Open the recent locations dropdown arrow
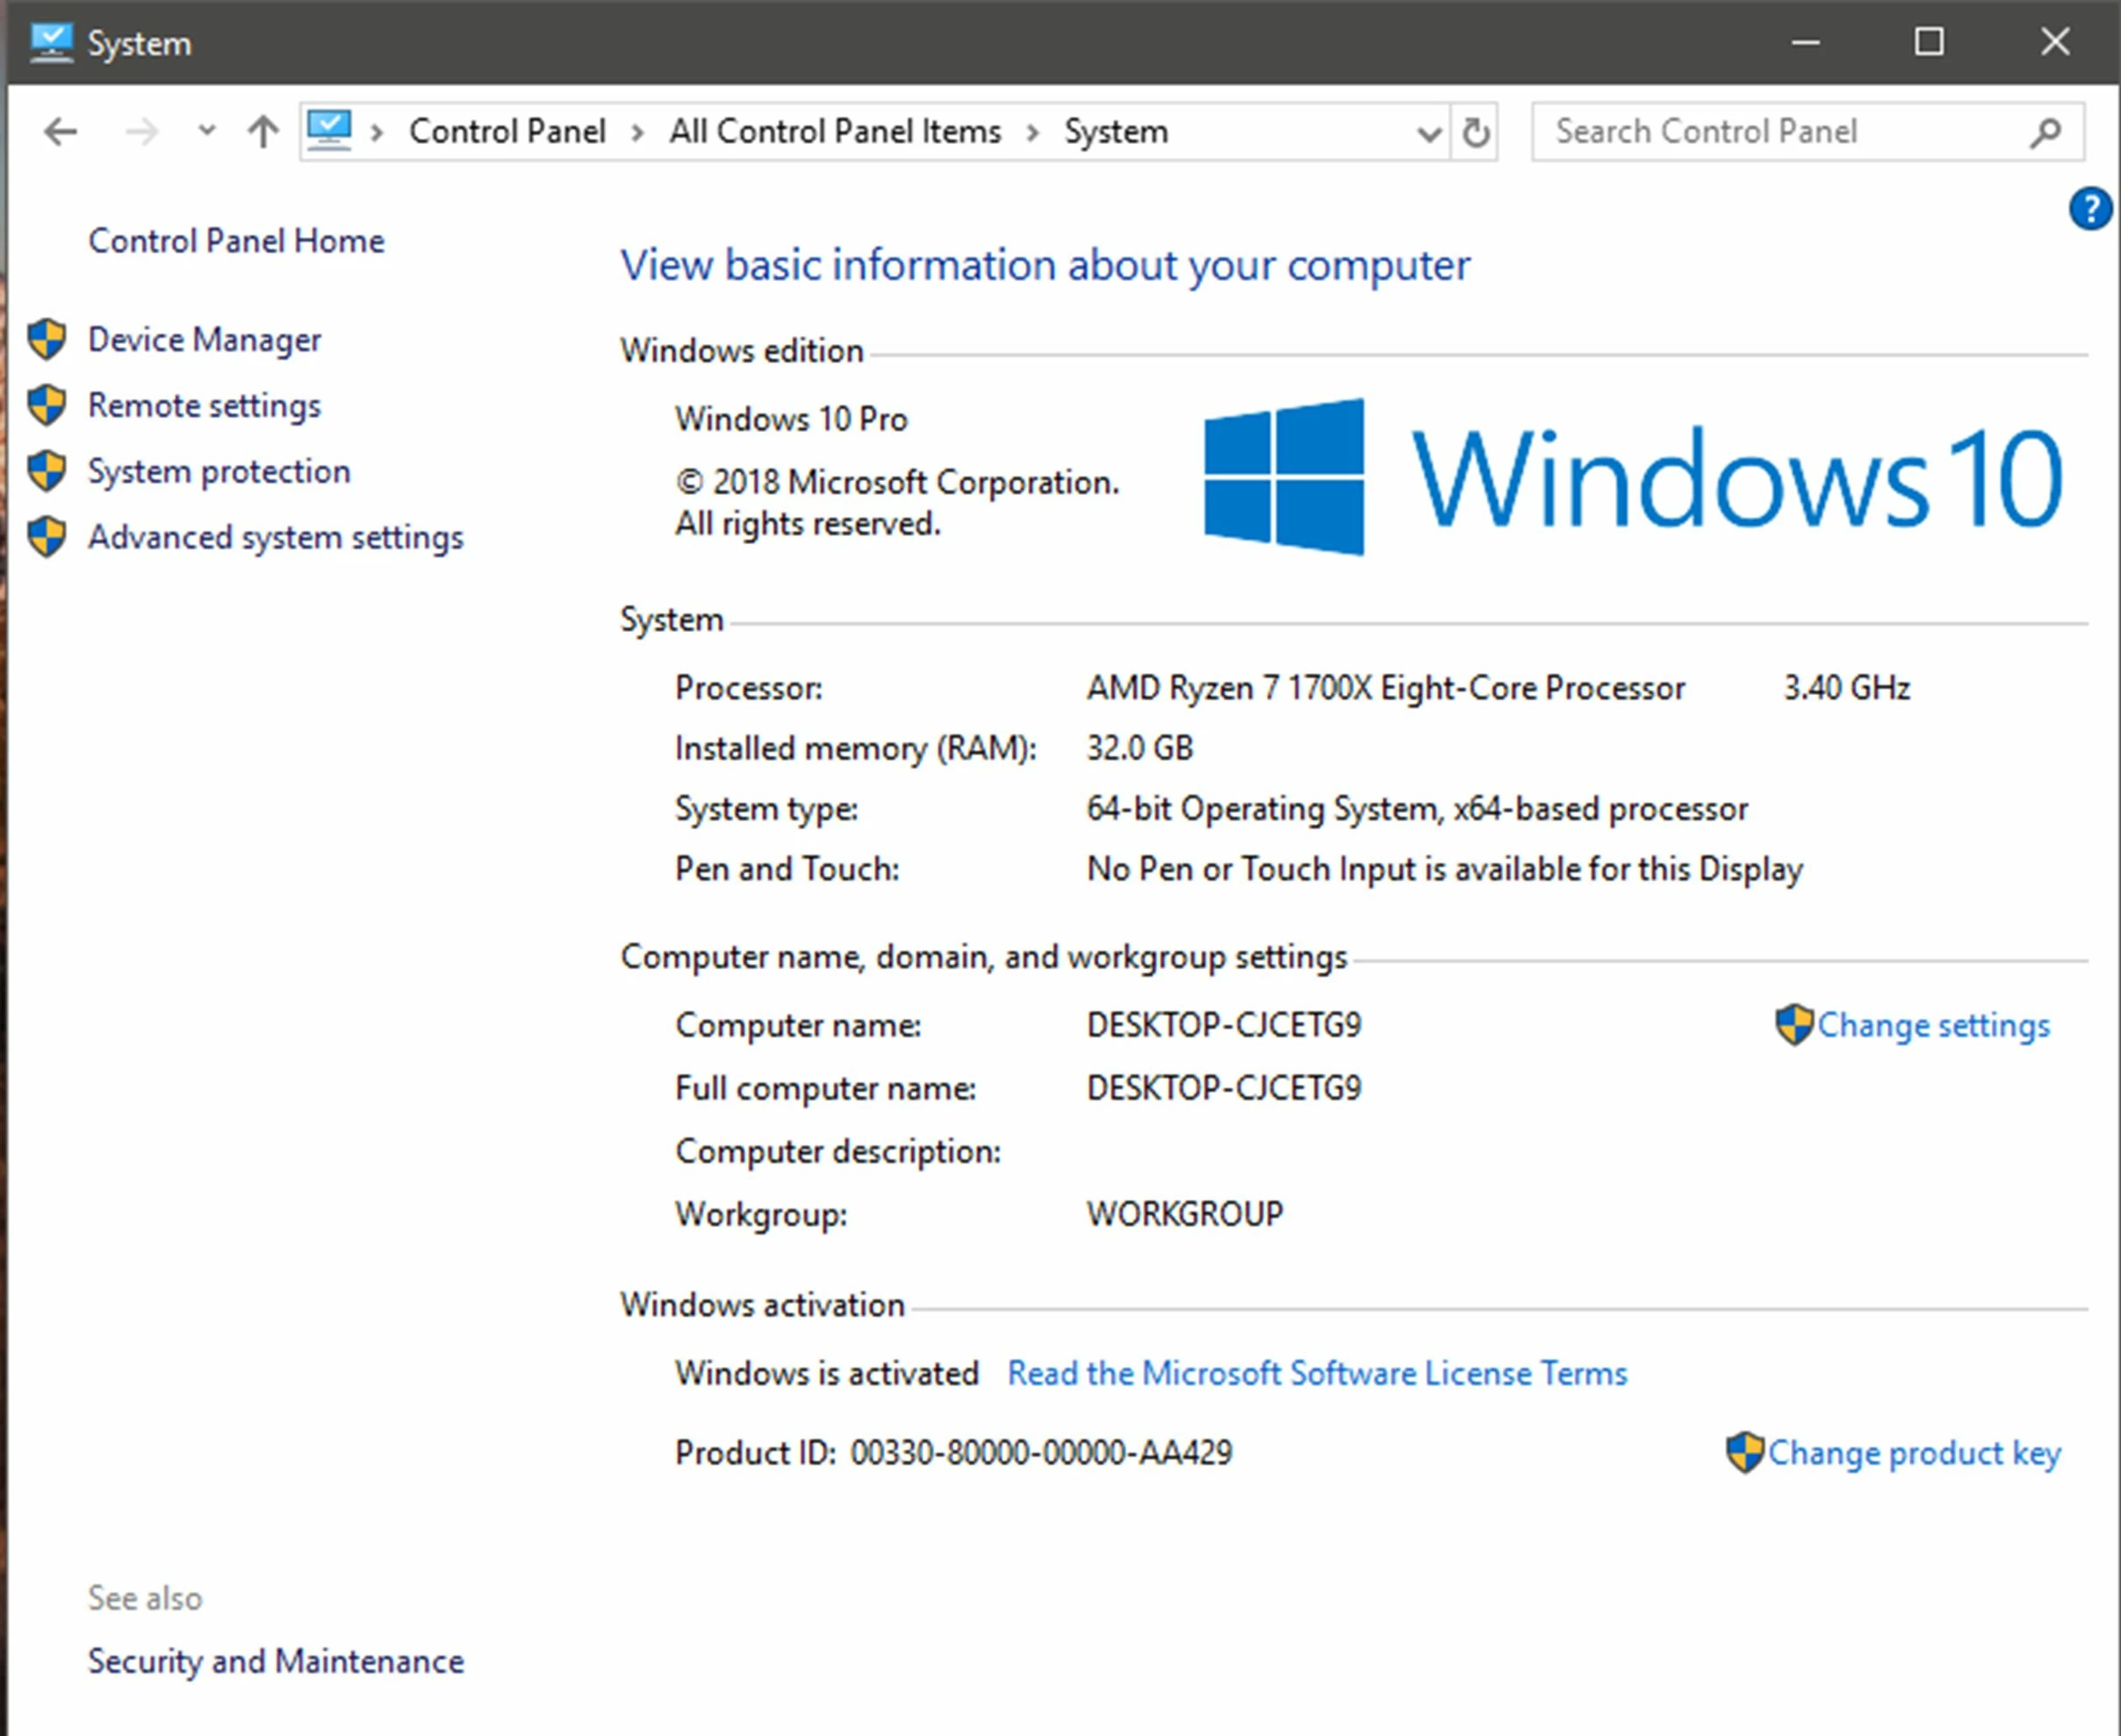This screenshot has width=2121, height=1736. pyautogui.click(x=206, y=130)
